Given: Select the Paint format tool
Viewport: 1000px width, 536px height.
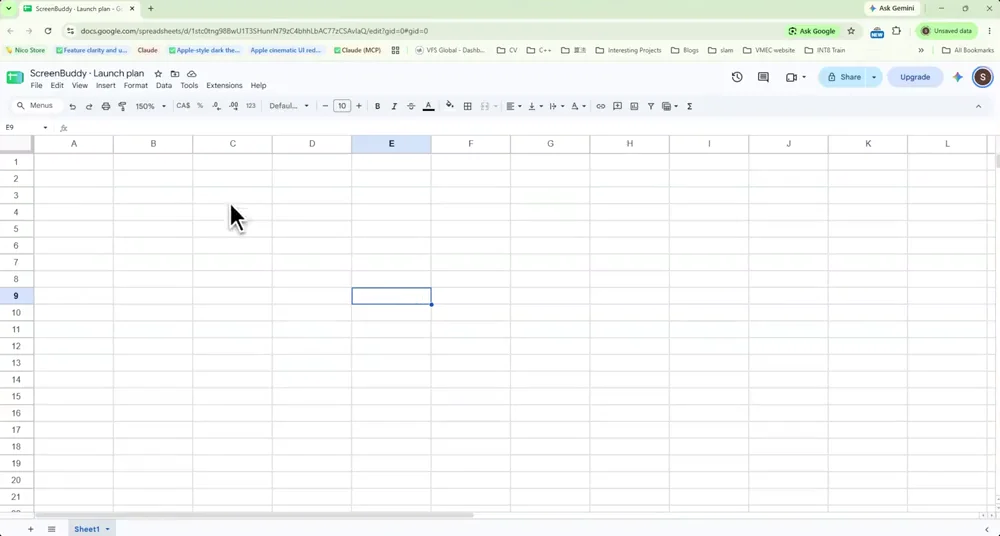Looking at the screenshot, I should coord(122,107).
